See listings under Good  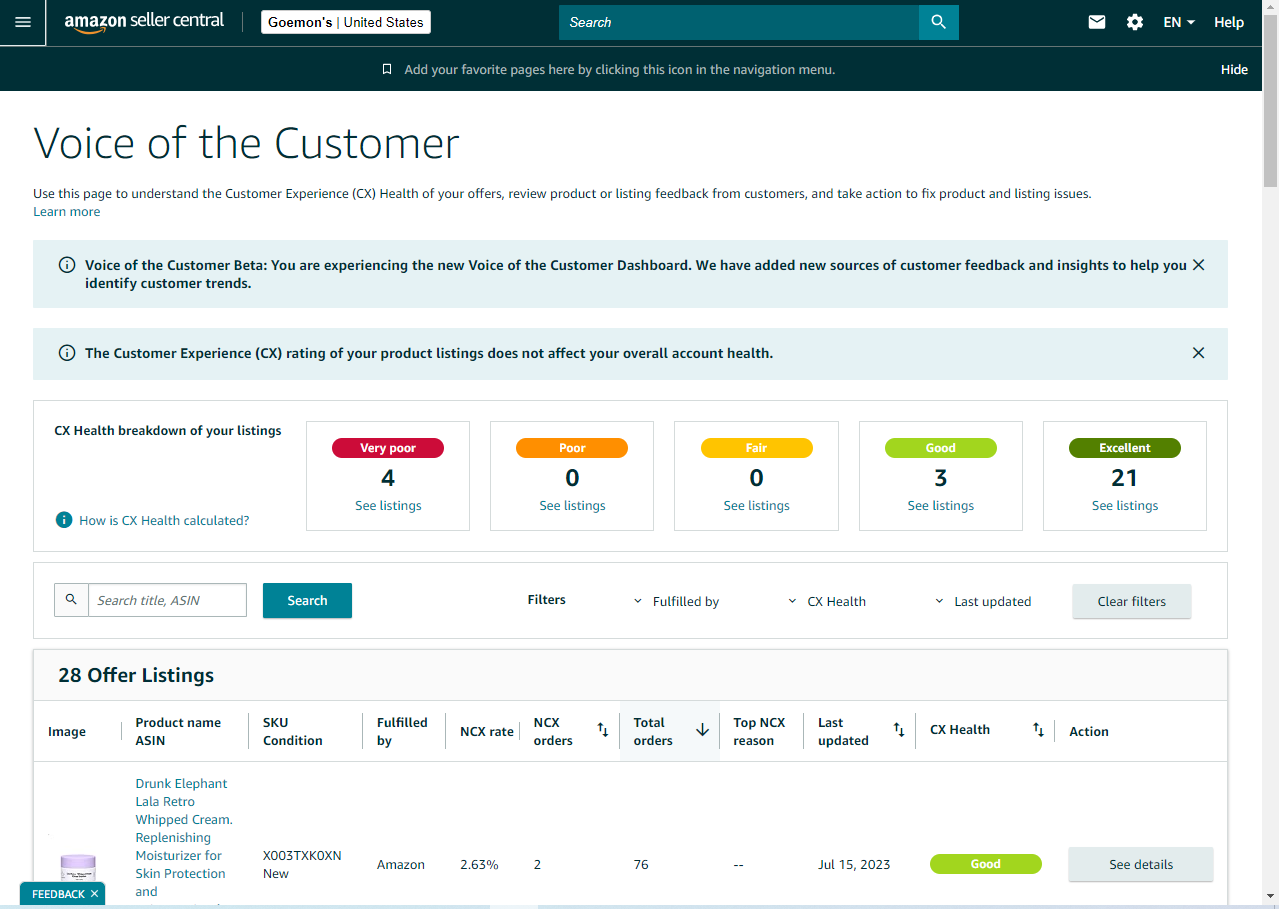point(940,506)
